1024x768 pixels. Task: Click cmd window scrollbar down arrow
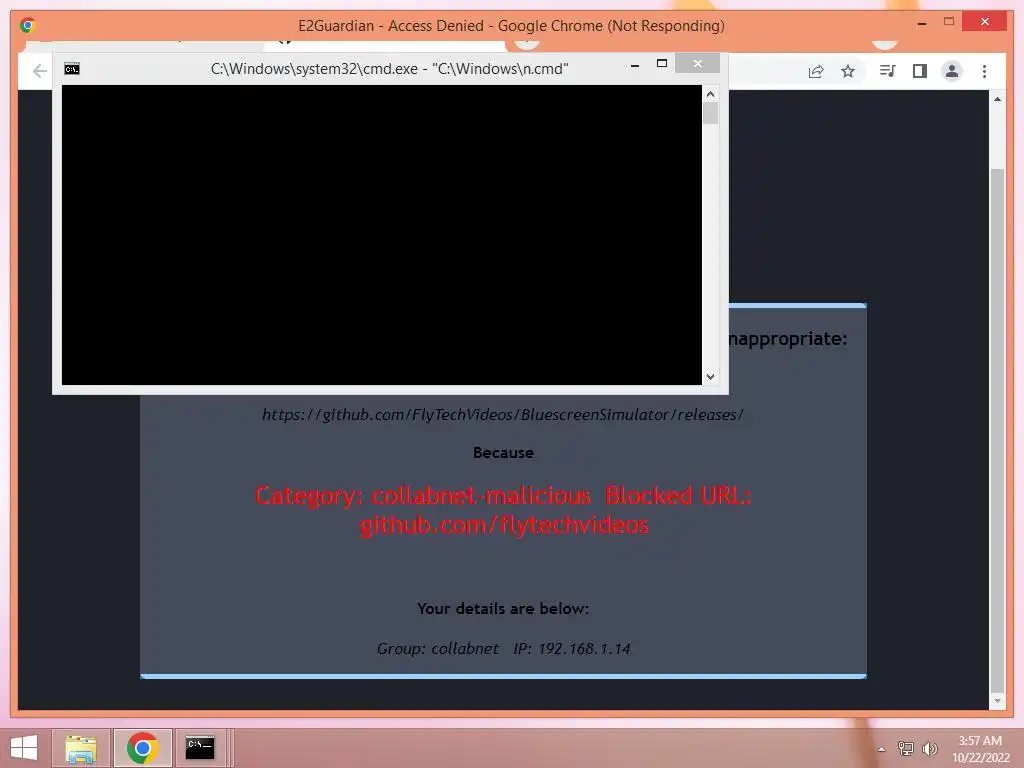(x=711, y=376)
